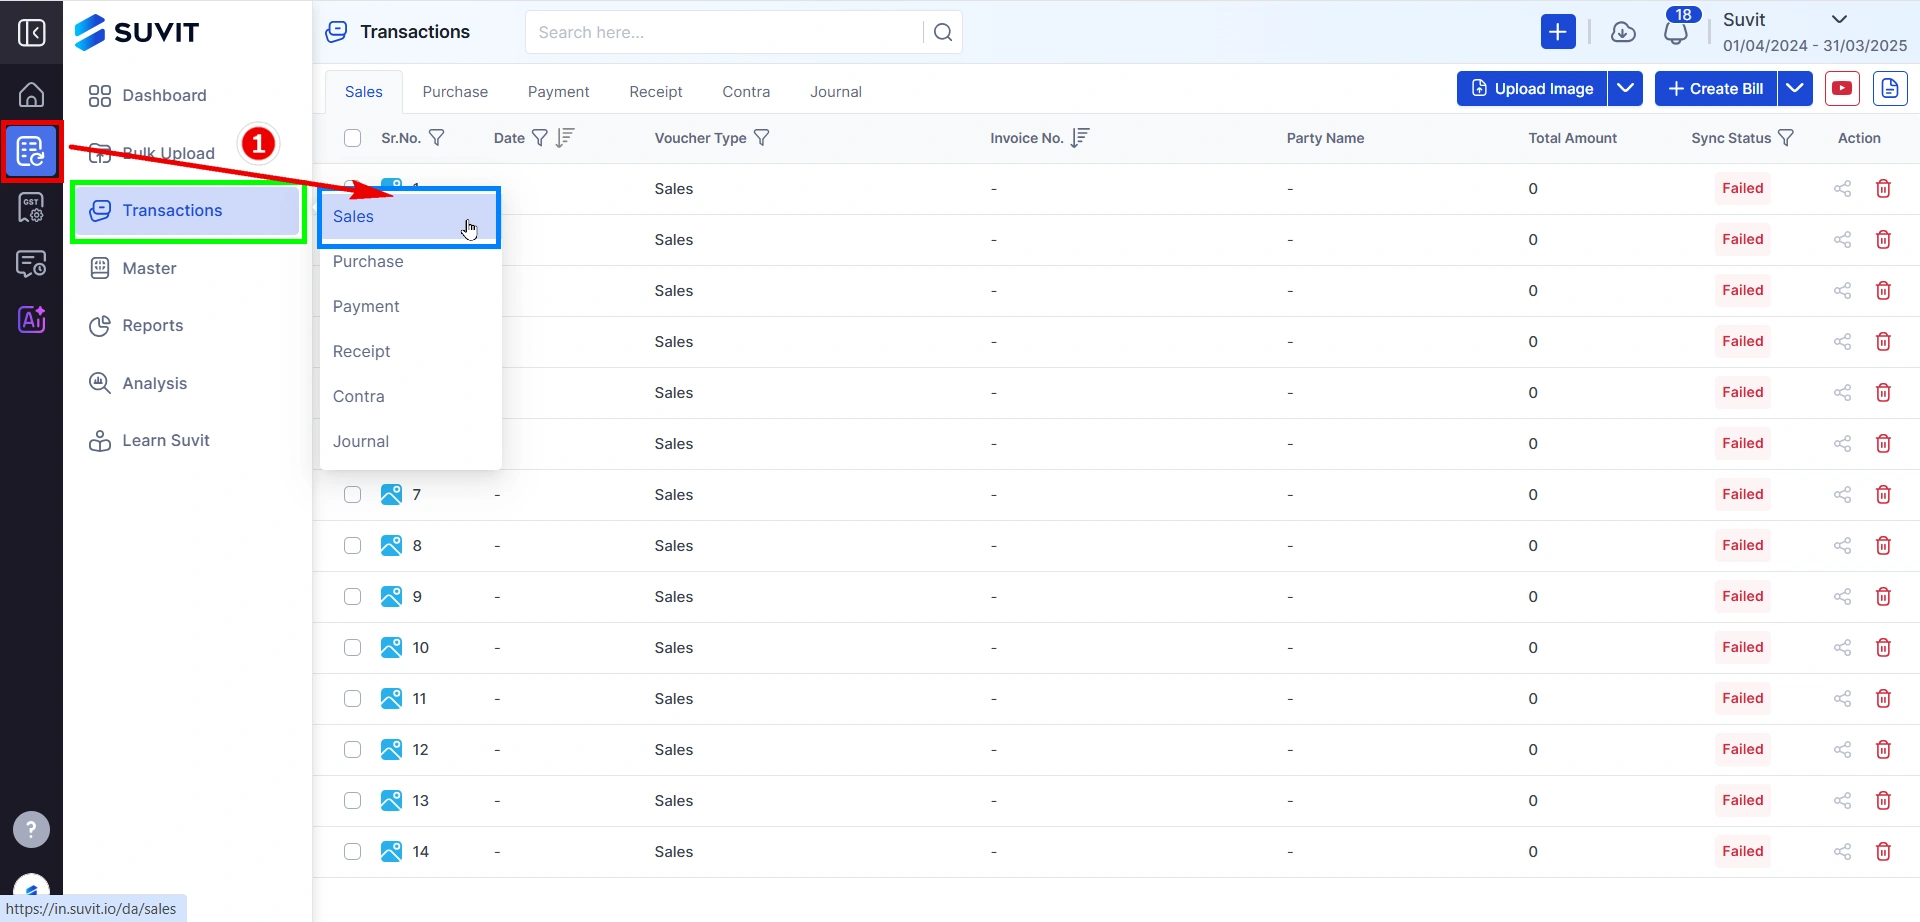Filter the Sync Status column

[x=1786, y=138]
